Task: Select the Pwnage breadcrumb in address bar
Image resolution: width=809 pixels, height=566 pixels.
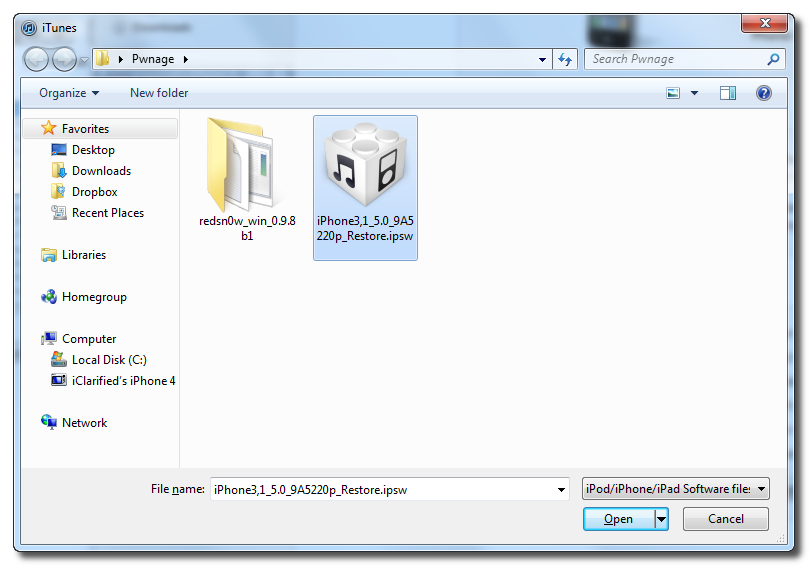Action: (x=153, y=59)
